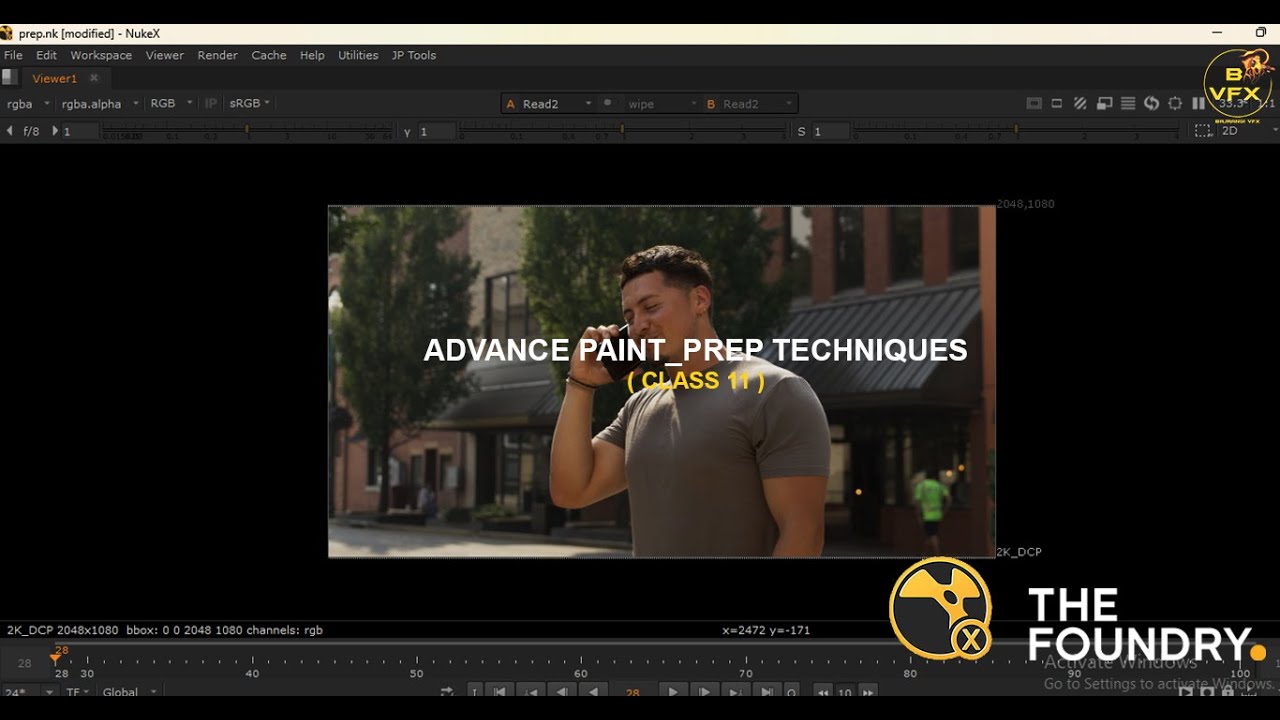The height and width of the screenshot is (720, 1280).
Task: Toggle clip to format icon
Action: [x=1034, y=103]
